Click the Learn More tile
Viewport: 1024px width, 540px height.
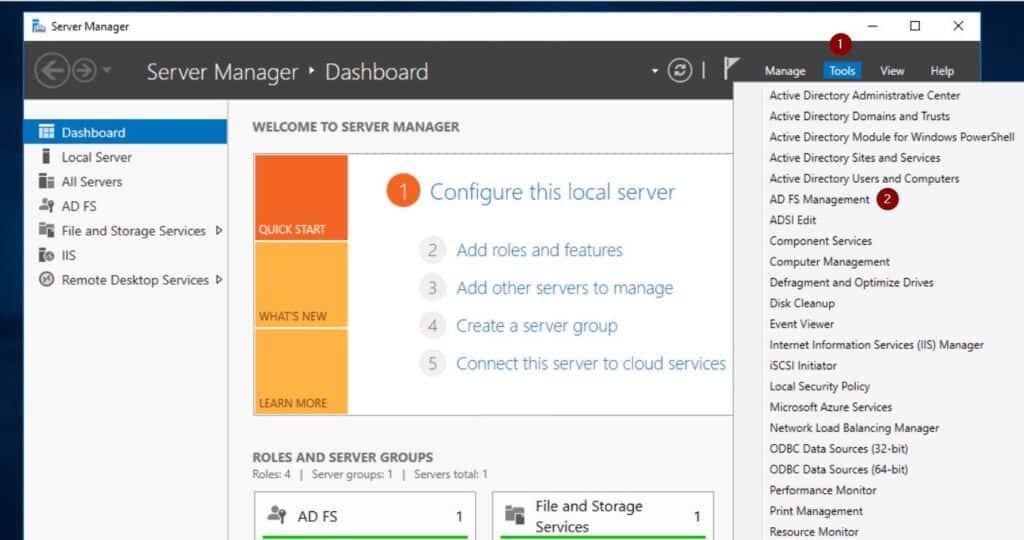(x=301, y=371)
